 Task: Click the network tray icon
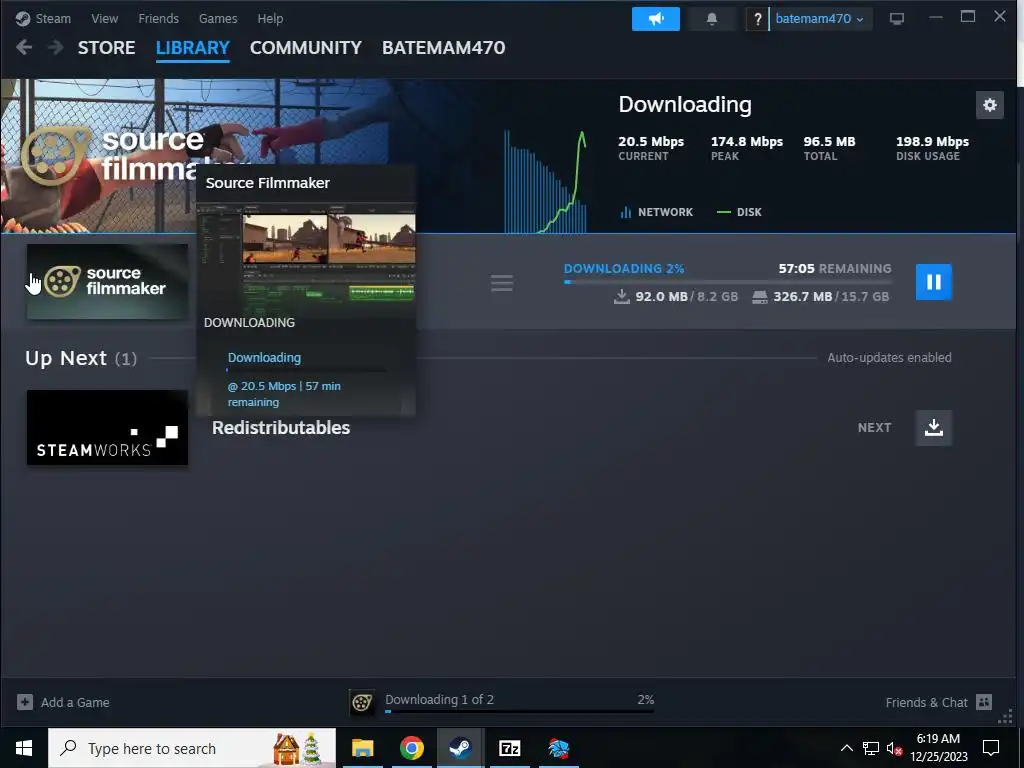[x=871, y=748]
